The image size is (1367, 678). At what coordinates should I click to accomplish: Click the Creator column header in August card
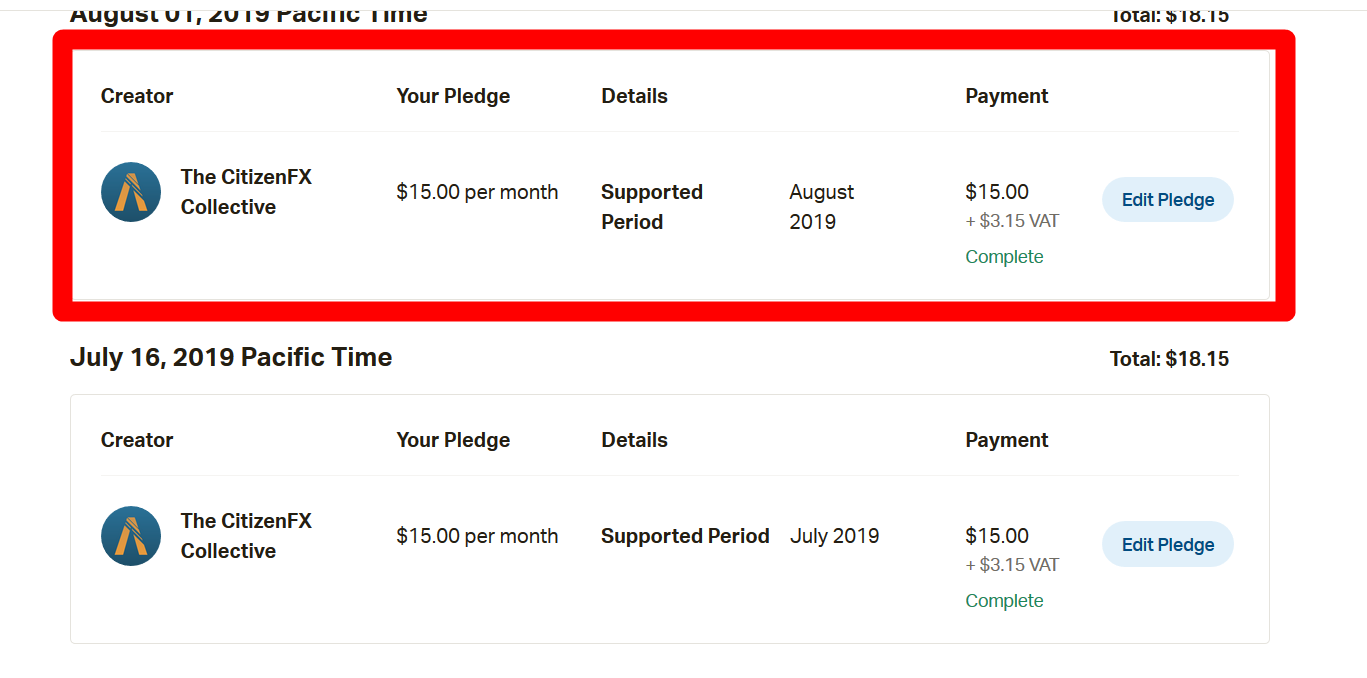pos(137,96)
